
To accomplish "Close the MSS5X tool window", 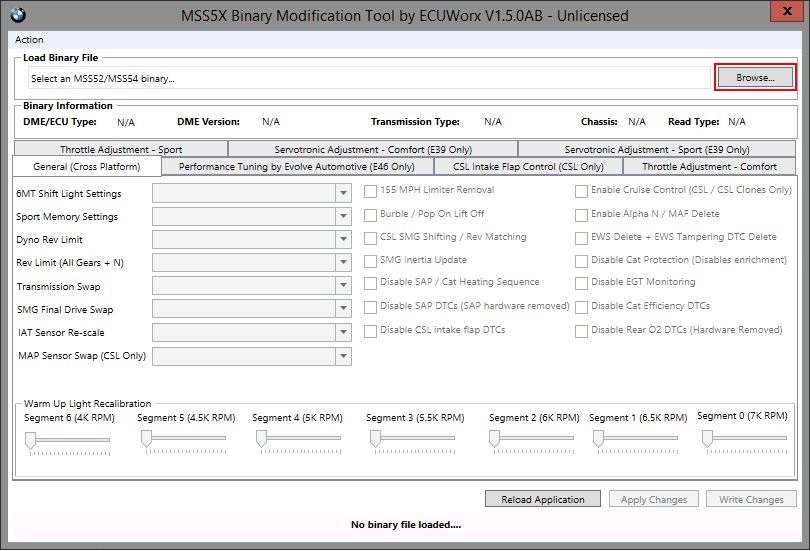I will pos(787,11).
